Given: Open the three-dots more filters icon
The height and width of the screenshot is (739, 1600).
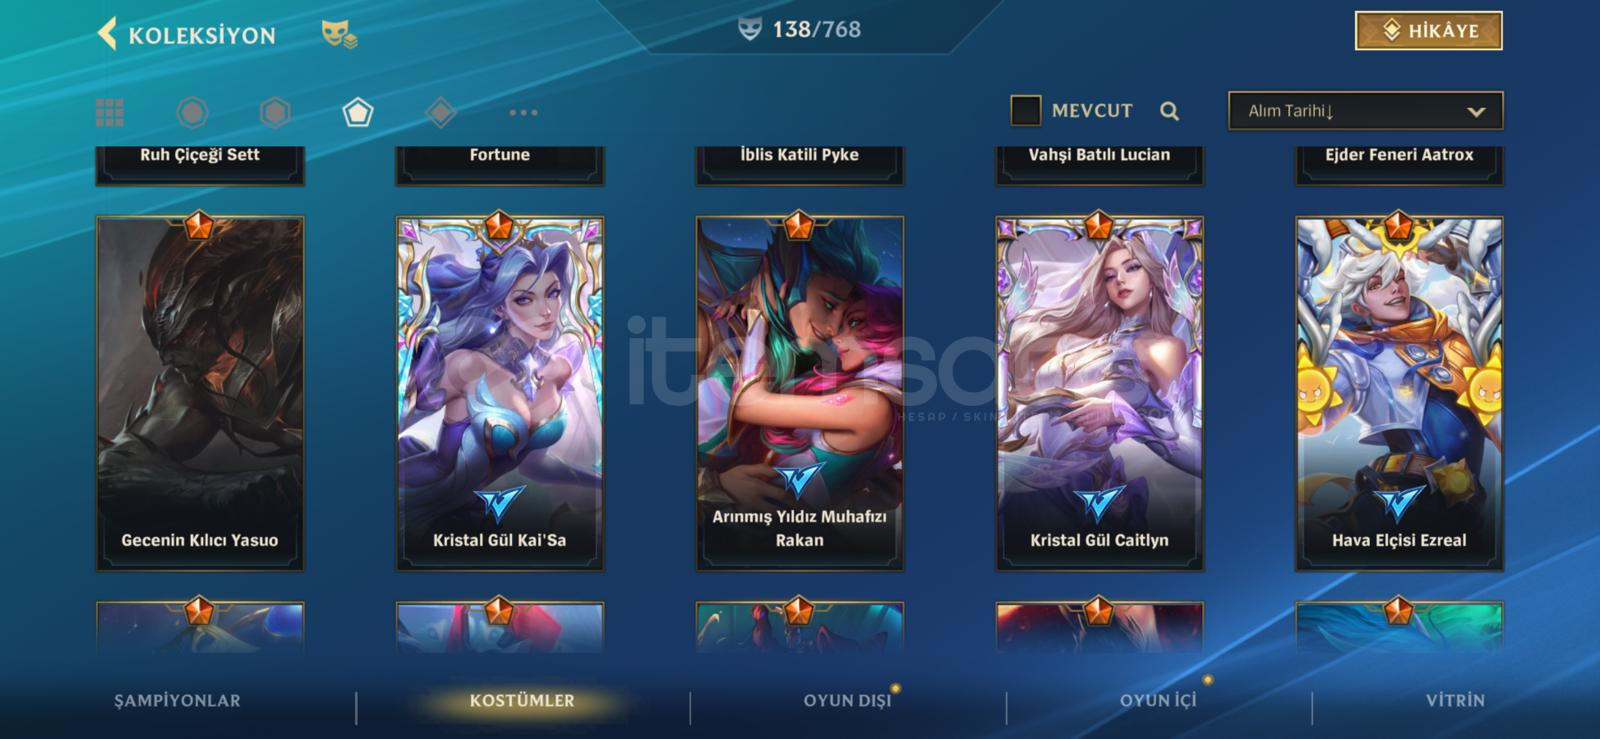Looking at the screenshot, I should pos(523,112).
